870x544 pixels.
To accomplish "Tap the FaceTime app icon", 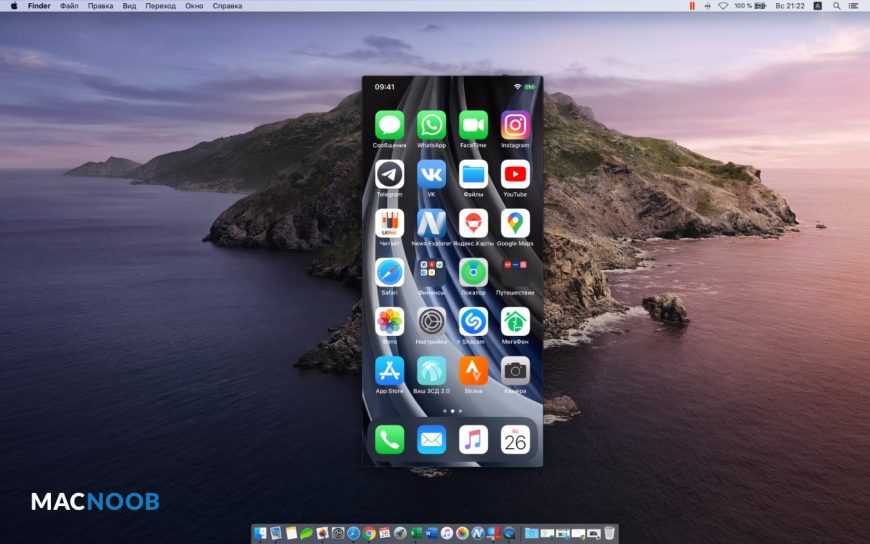I will click(473, 125).
